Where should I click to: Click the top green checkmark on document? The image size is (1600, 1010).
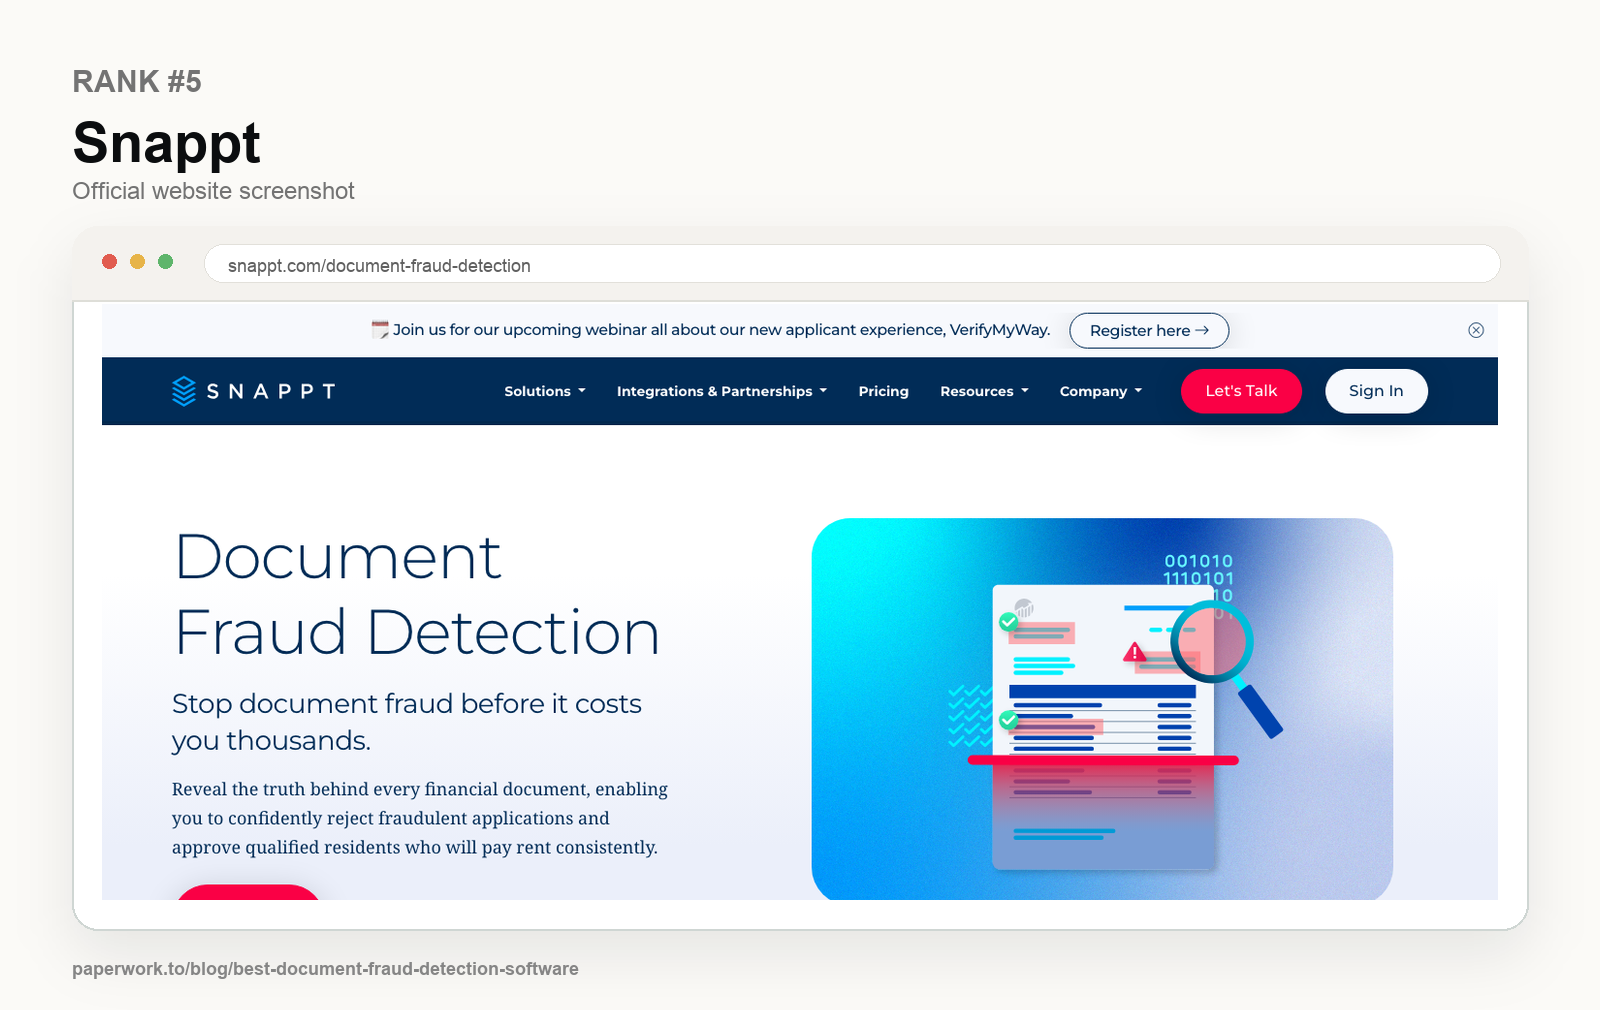1009,622
